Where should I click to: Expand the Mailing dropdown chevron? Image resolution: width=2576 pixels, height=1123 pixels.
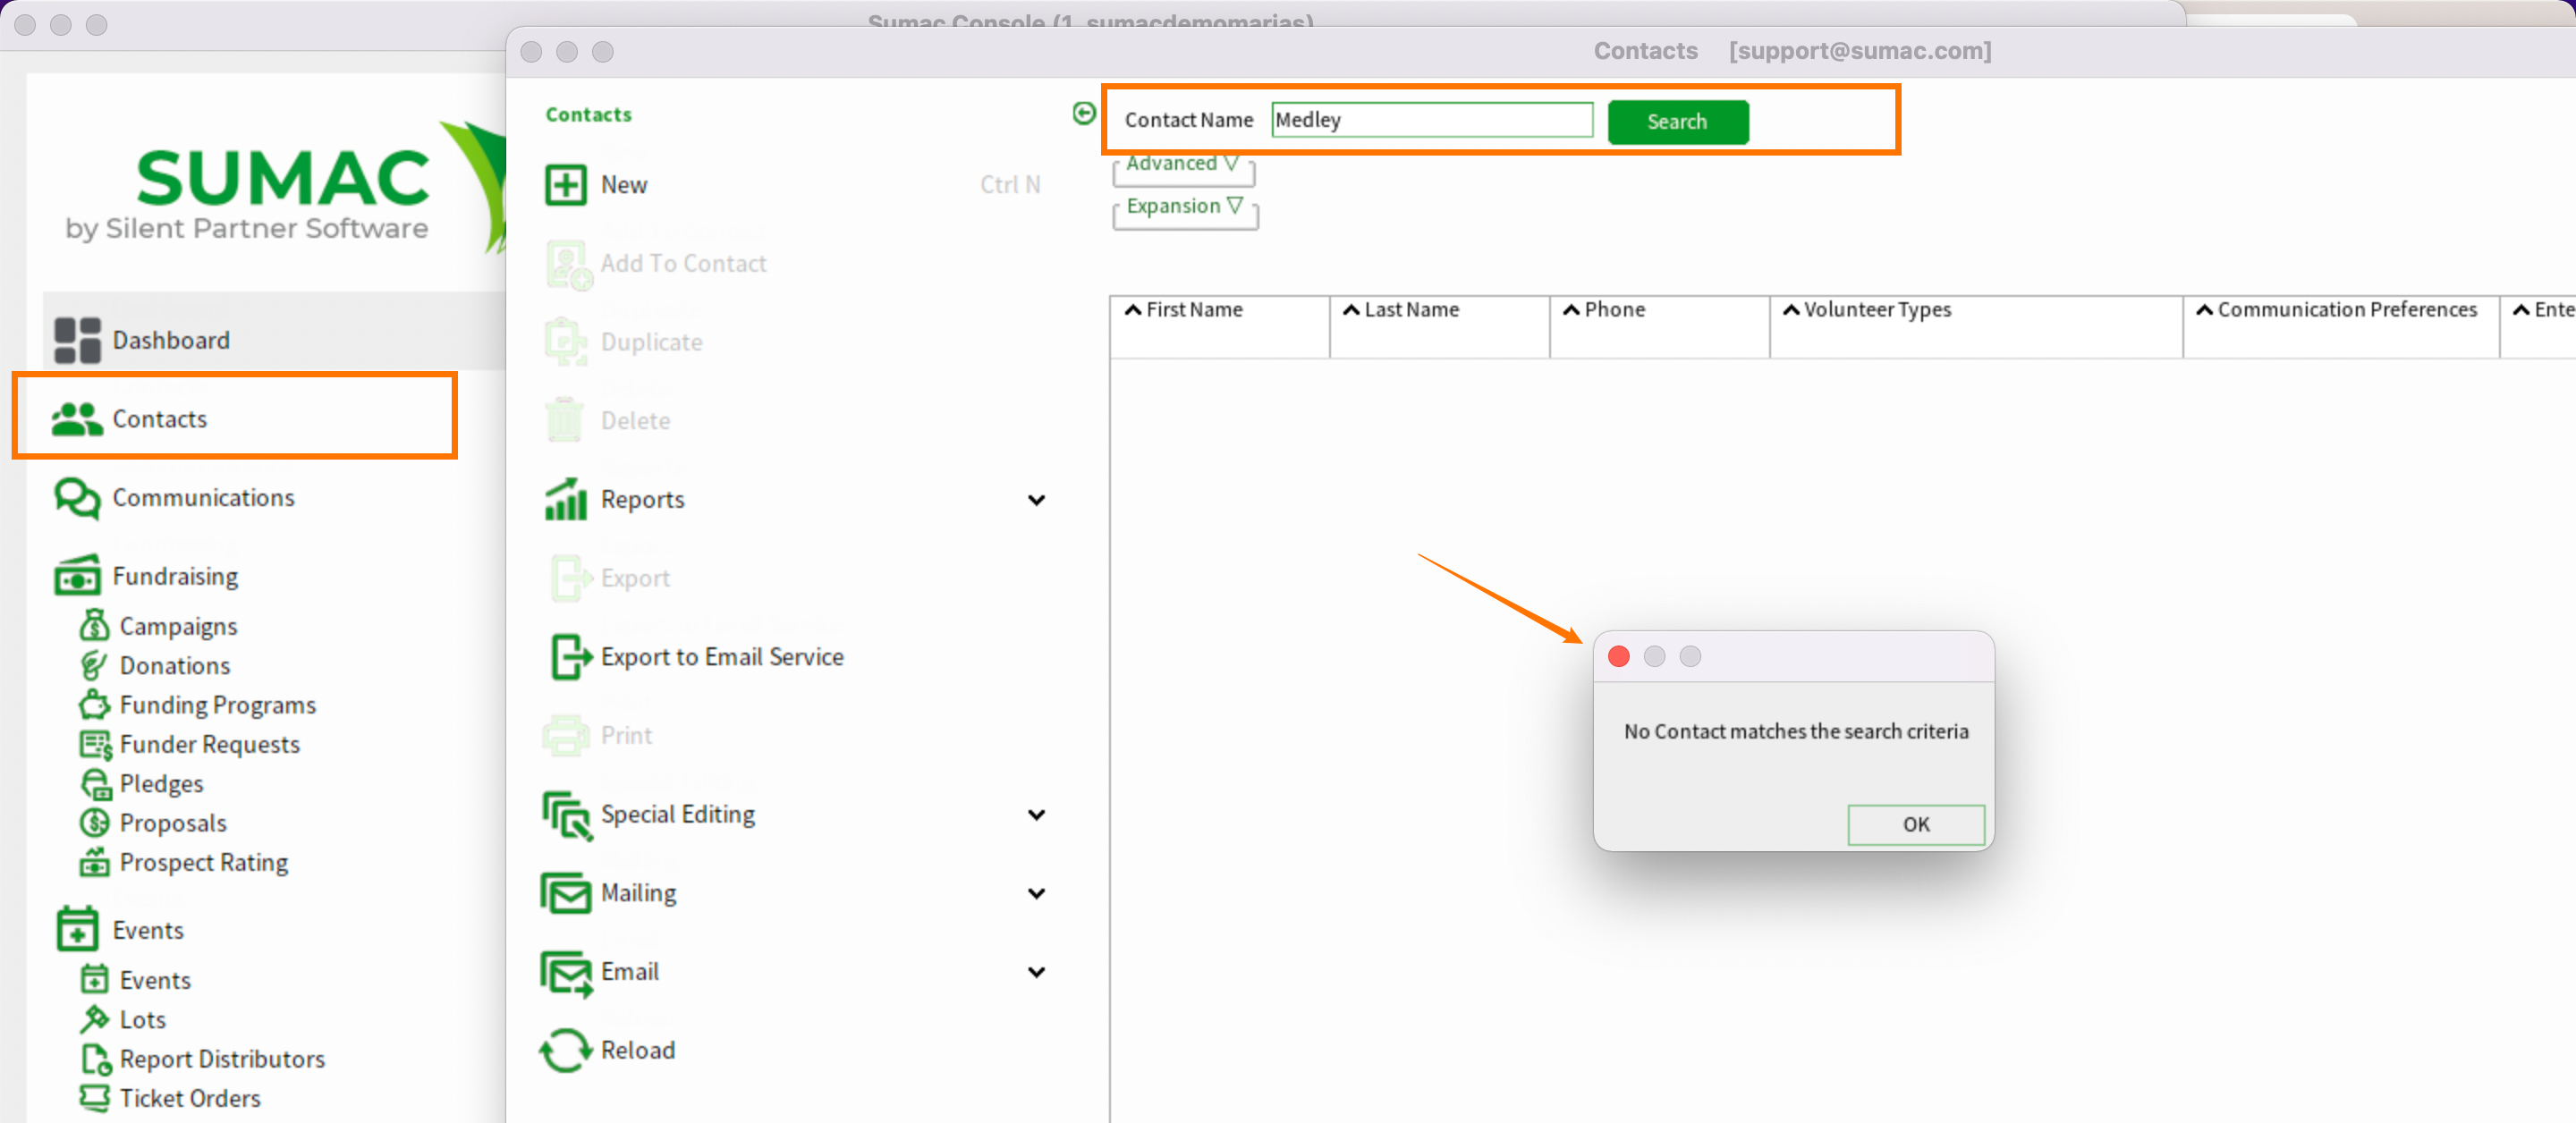click(1036, 894)
